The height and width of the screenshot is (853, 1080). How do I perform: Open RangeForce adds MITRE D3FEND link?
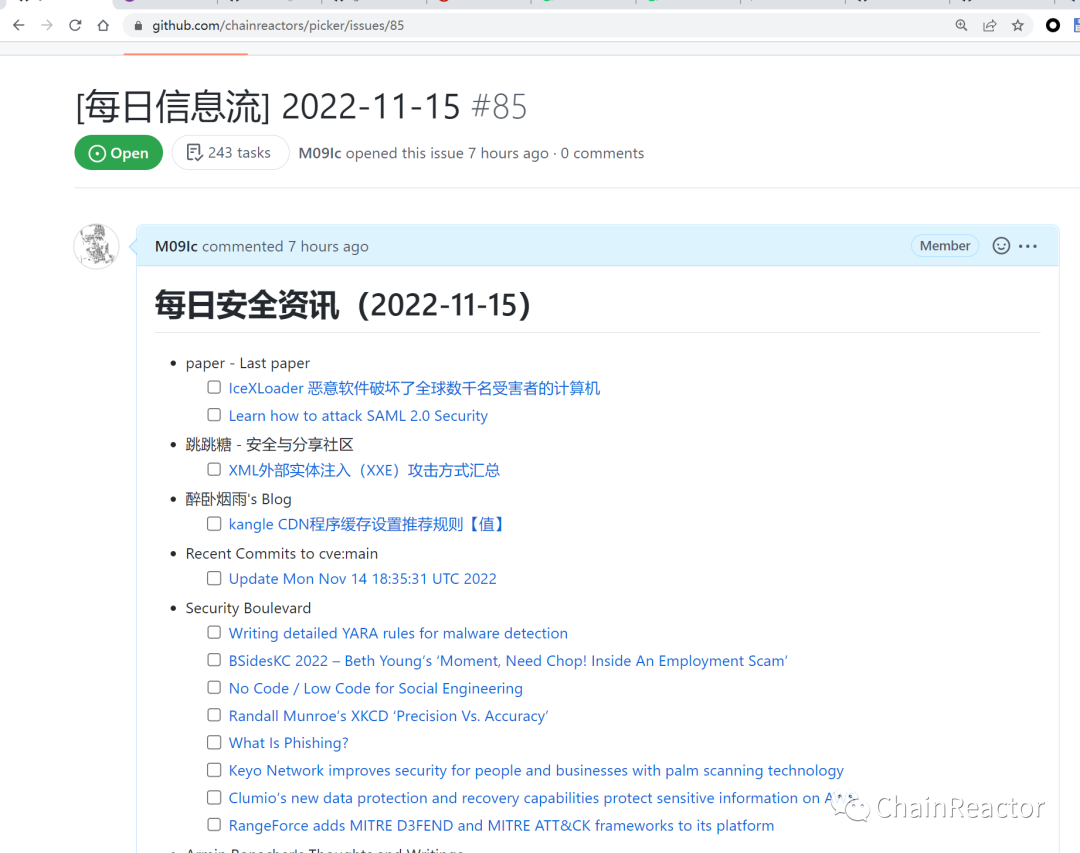tap(501, 826)
